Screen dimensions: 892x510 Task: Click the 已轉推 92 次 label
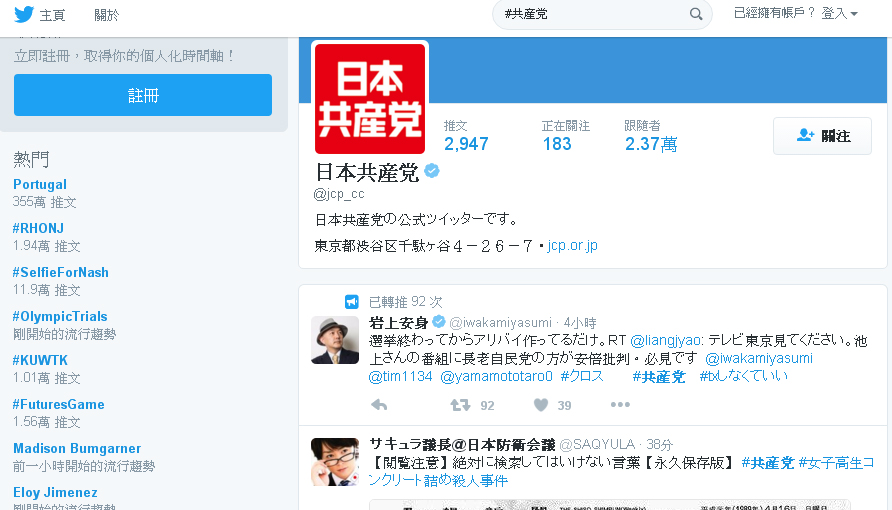click(x=405, y=302)
